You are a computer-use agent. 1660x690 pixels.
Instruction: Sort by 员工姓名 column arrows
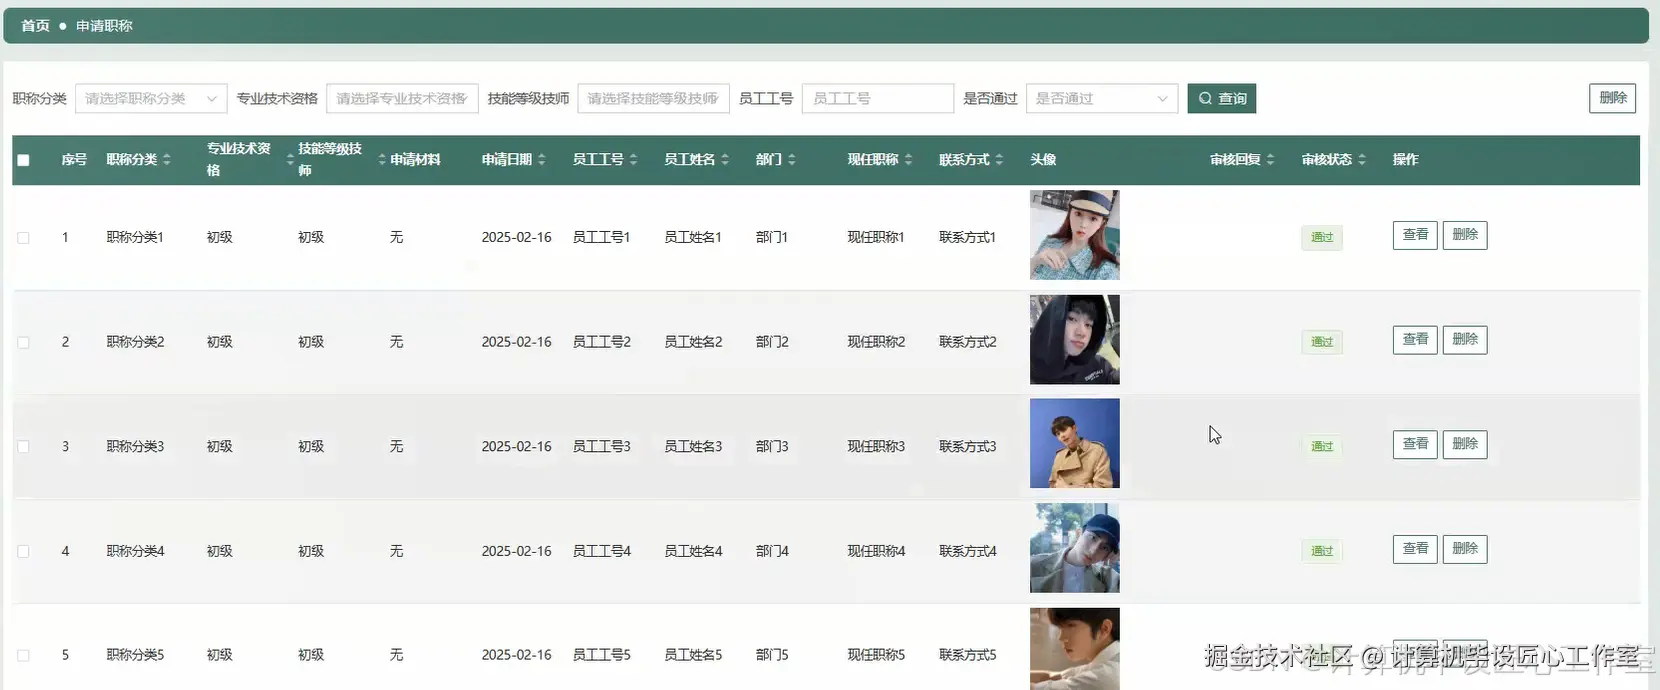pos(725,160)
